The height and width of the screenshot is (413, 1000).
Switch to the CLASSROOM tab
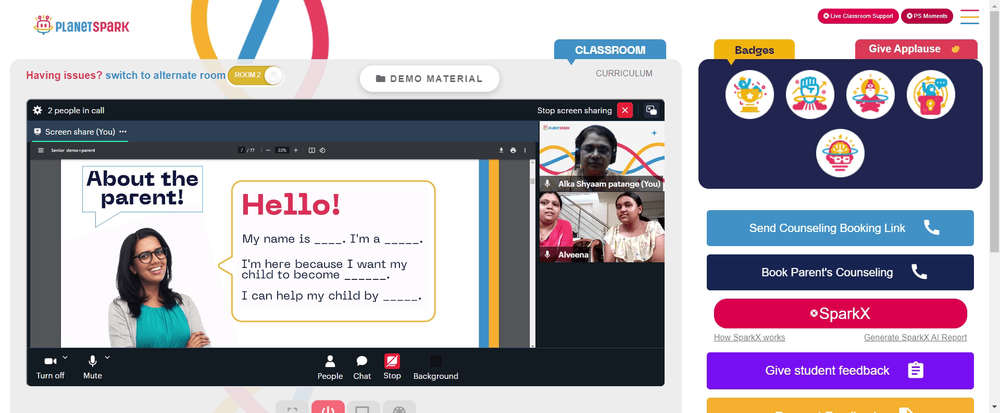(x=610, y=50)
